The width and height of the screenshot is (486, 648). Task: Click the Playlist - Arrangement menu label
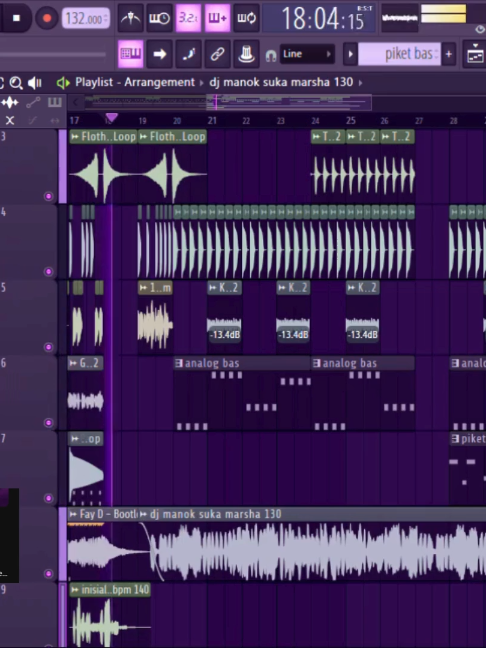[135, 82]
